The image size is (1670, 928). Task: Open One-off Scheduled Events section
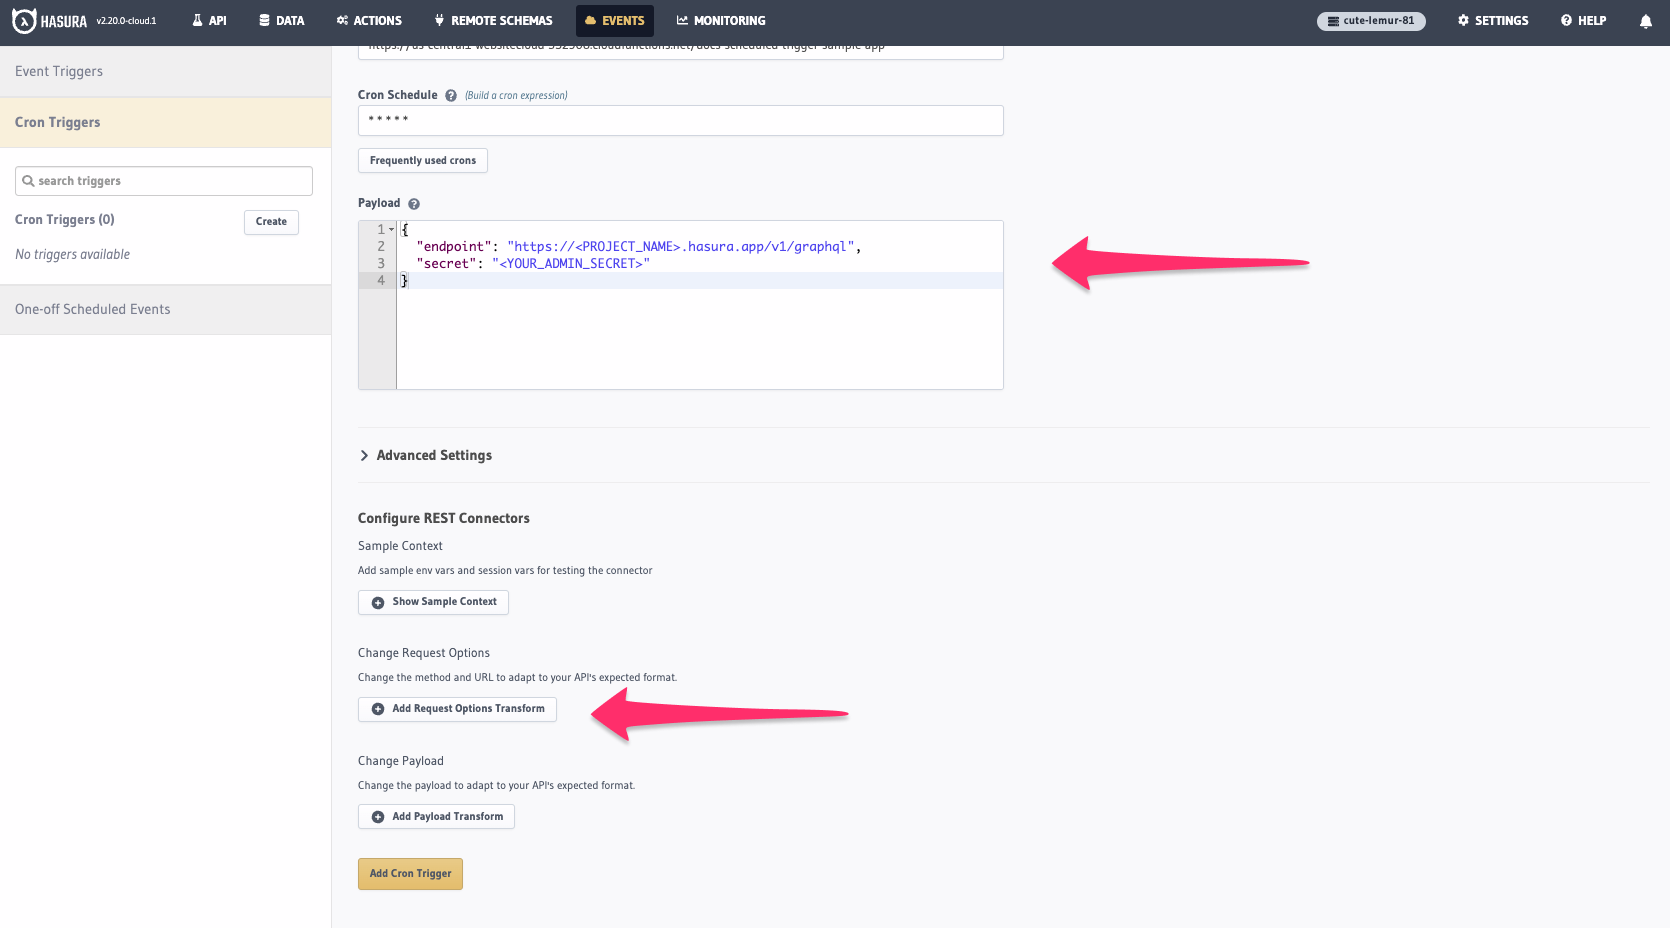(92, 309)
